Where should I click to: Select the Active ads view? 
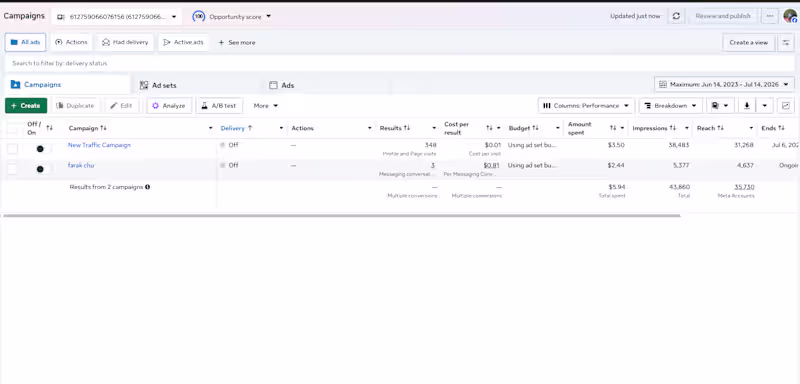(x=183, y=42)
